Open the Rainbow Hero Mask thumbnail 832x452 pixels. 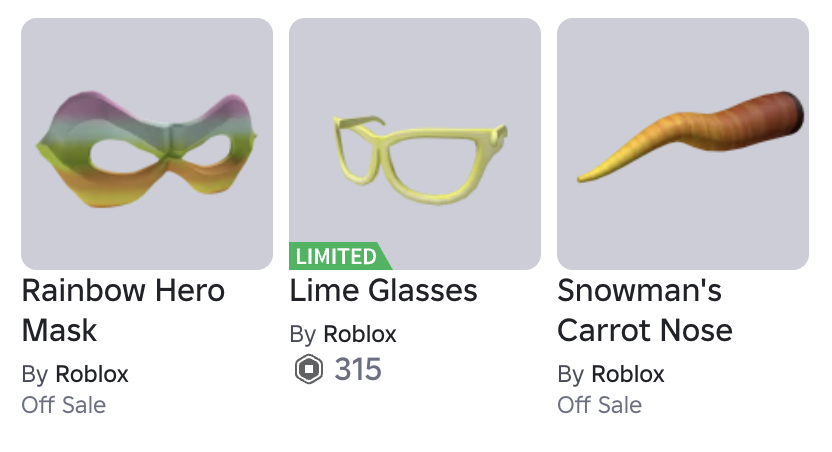[x=147, y=144]
